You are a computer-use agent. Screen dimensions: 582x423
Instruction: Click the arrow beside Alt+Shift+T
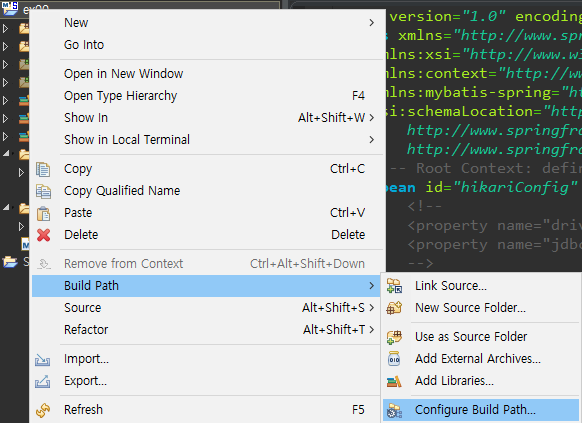pos(372,329)
